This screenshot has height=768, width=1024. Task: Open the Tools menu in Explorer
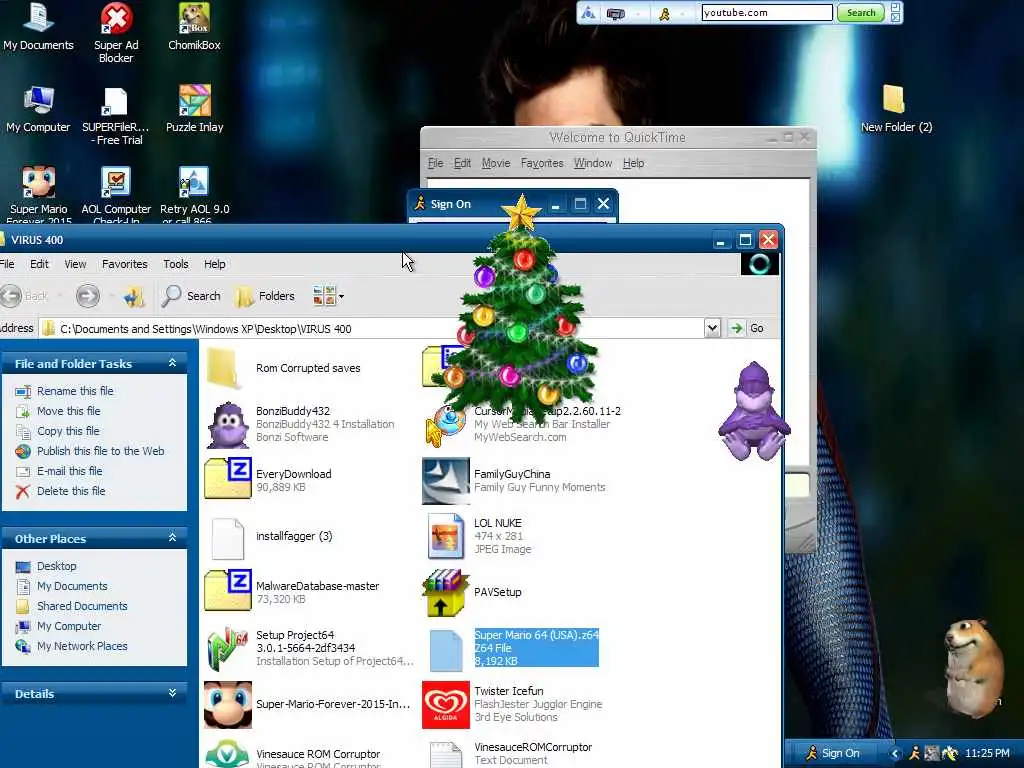coord(176,264)
